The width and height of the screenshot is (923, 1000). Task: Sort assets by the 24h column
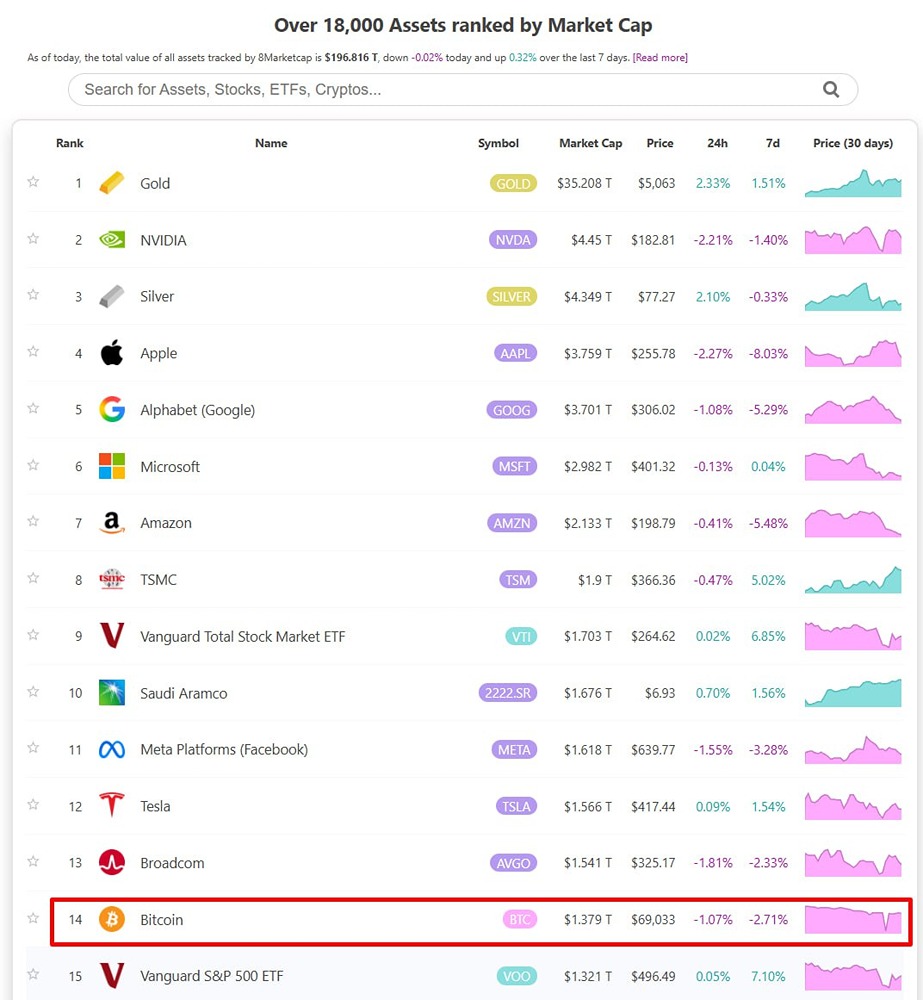[x=717, y=143]
